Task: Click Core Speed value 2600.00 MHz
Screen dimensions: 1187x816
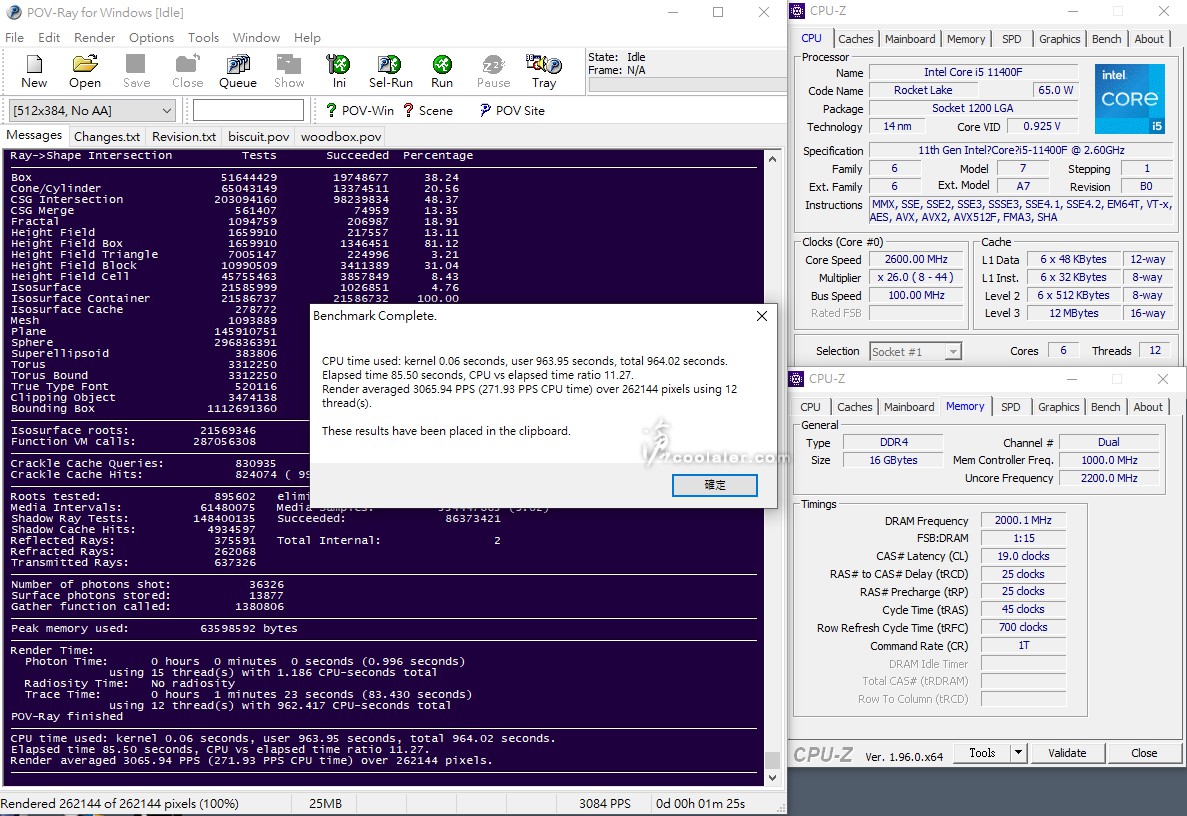Action: 916,260
